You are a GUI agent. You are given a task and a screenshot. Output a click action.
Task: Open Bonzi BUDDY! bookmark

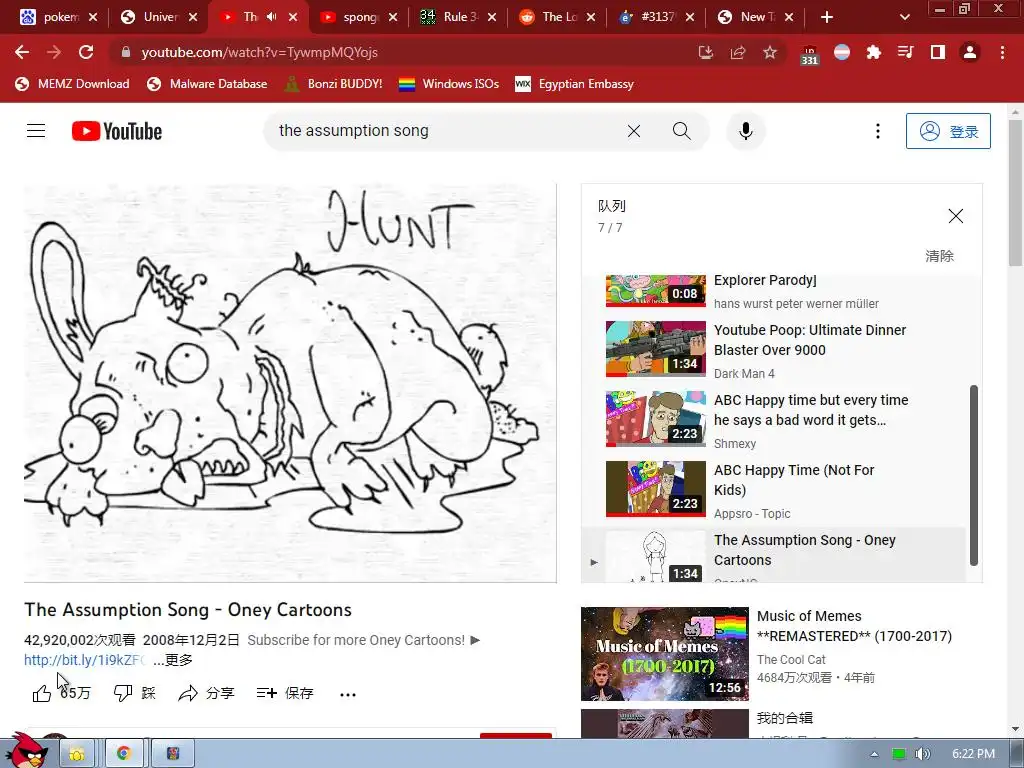[x=333, y=84]
